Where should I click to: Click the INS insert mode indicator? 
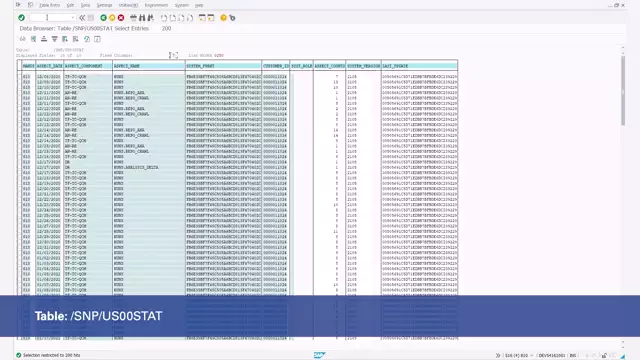(x=573, y=356)
